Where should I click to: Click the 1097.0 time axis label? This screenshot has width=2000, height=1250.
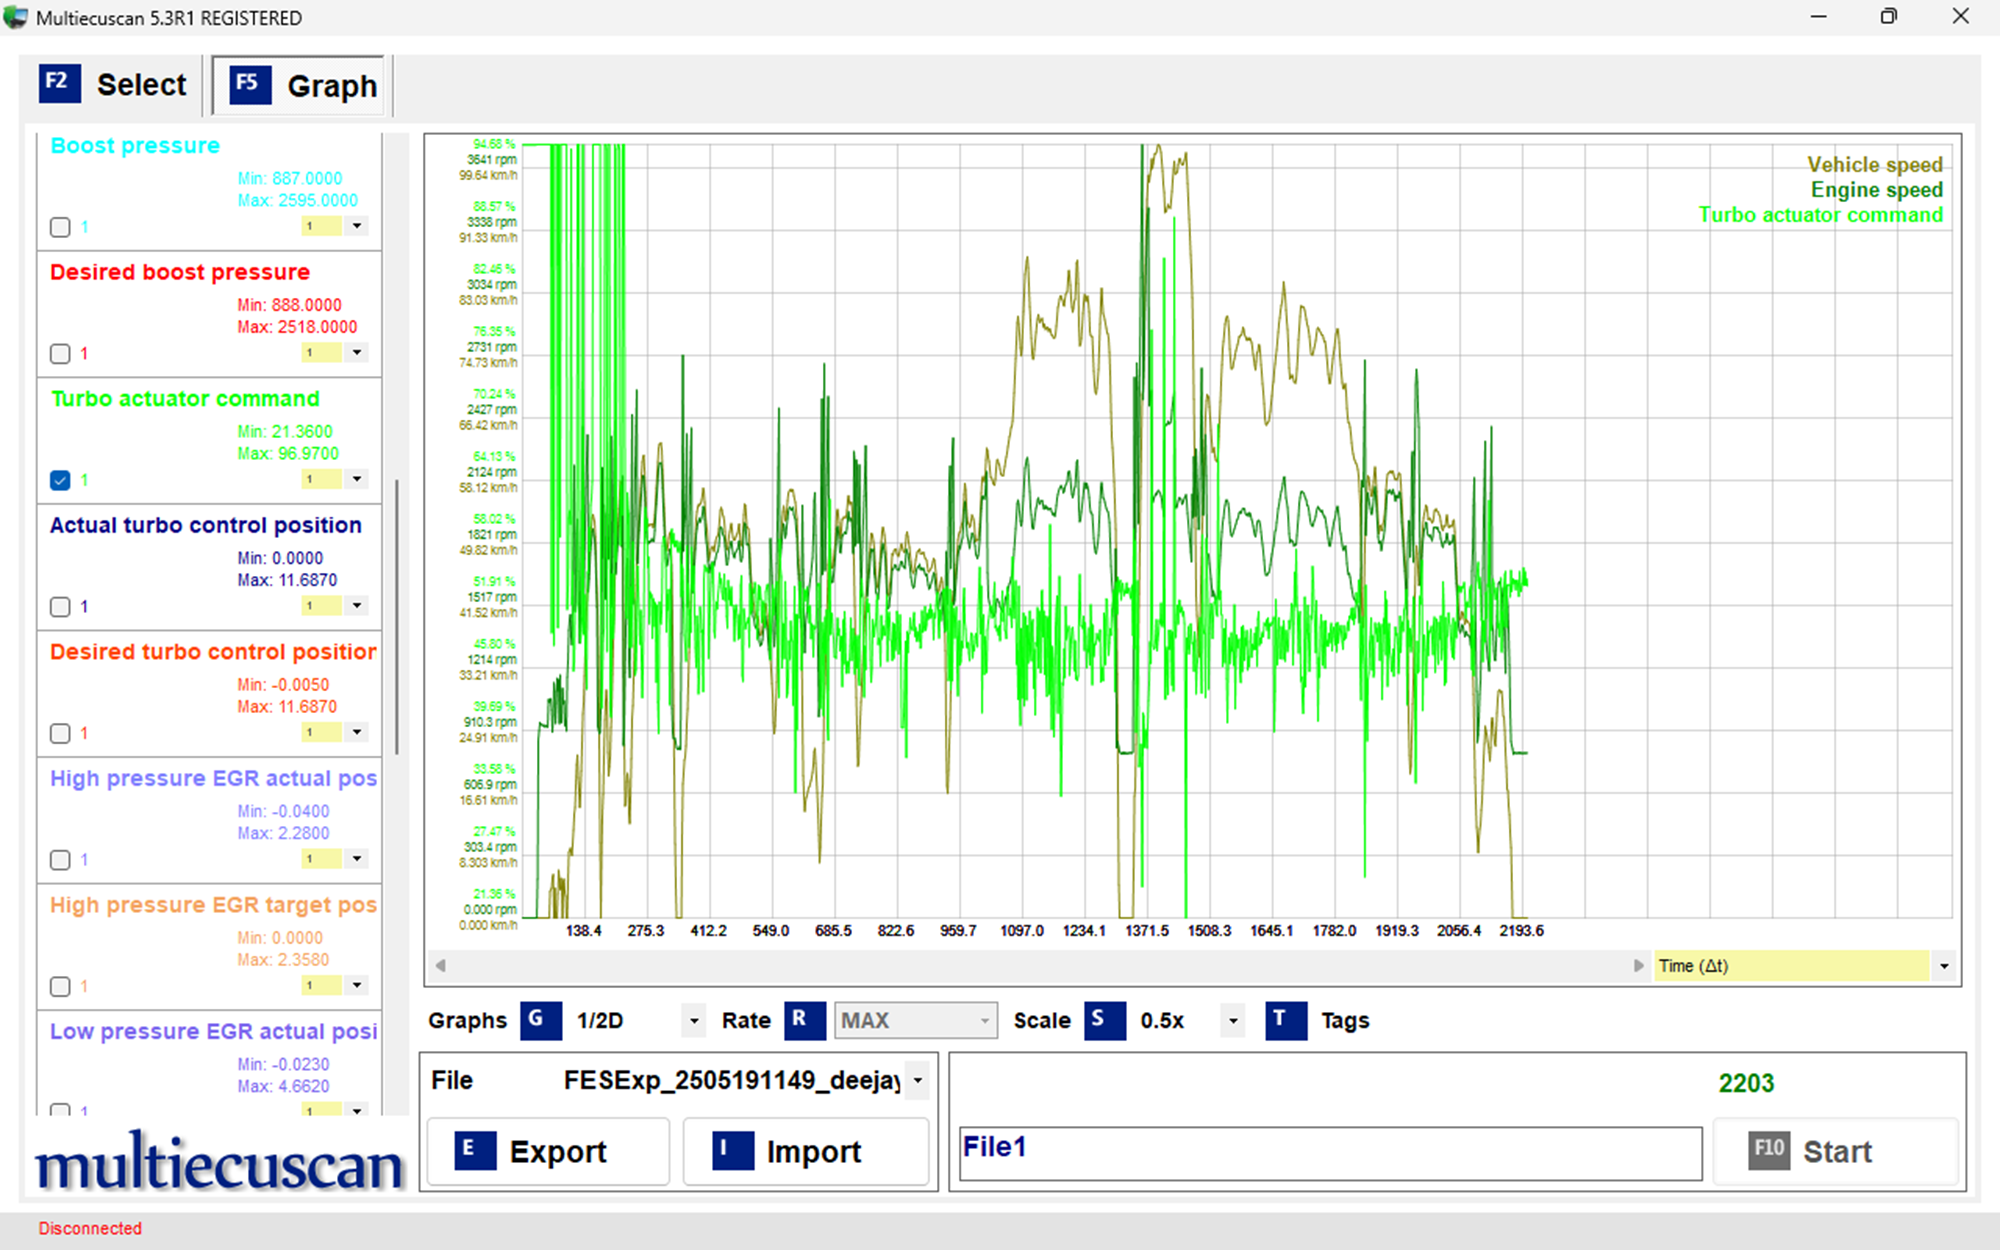1021,931
